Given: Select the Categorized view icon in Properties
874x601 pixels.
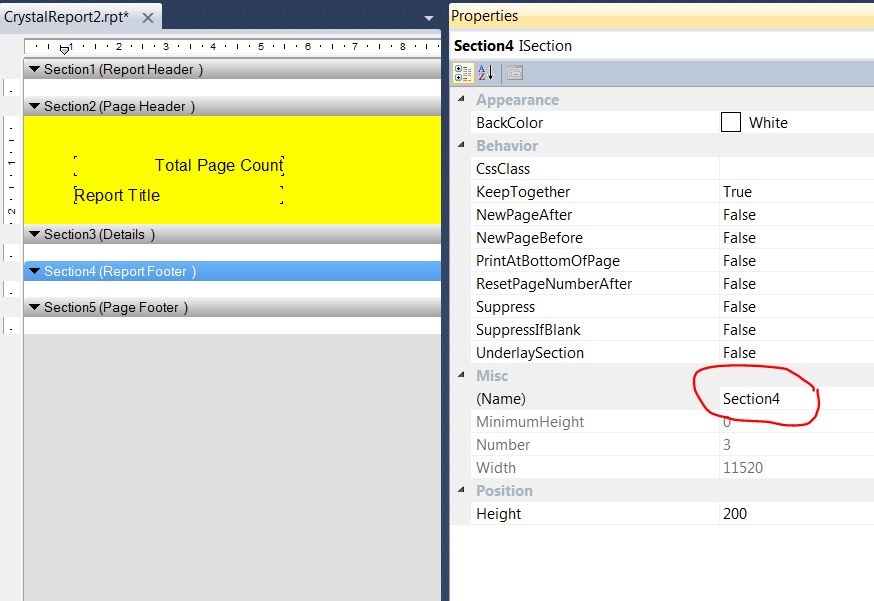Looking at the screenshot, I should pos(463,73).
